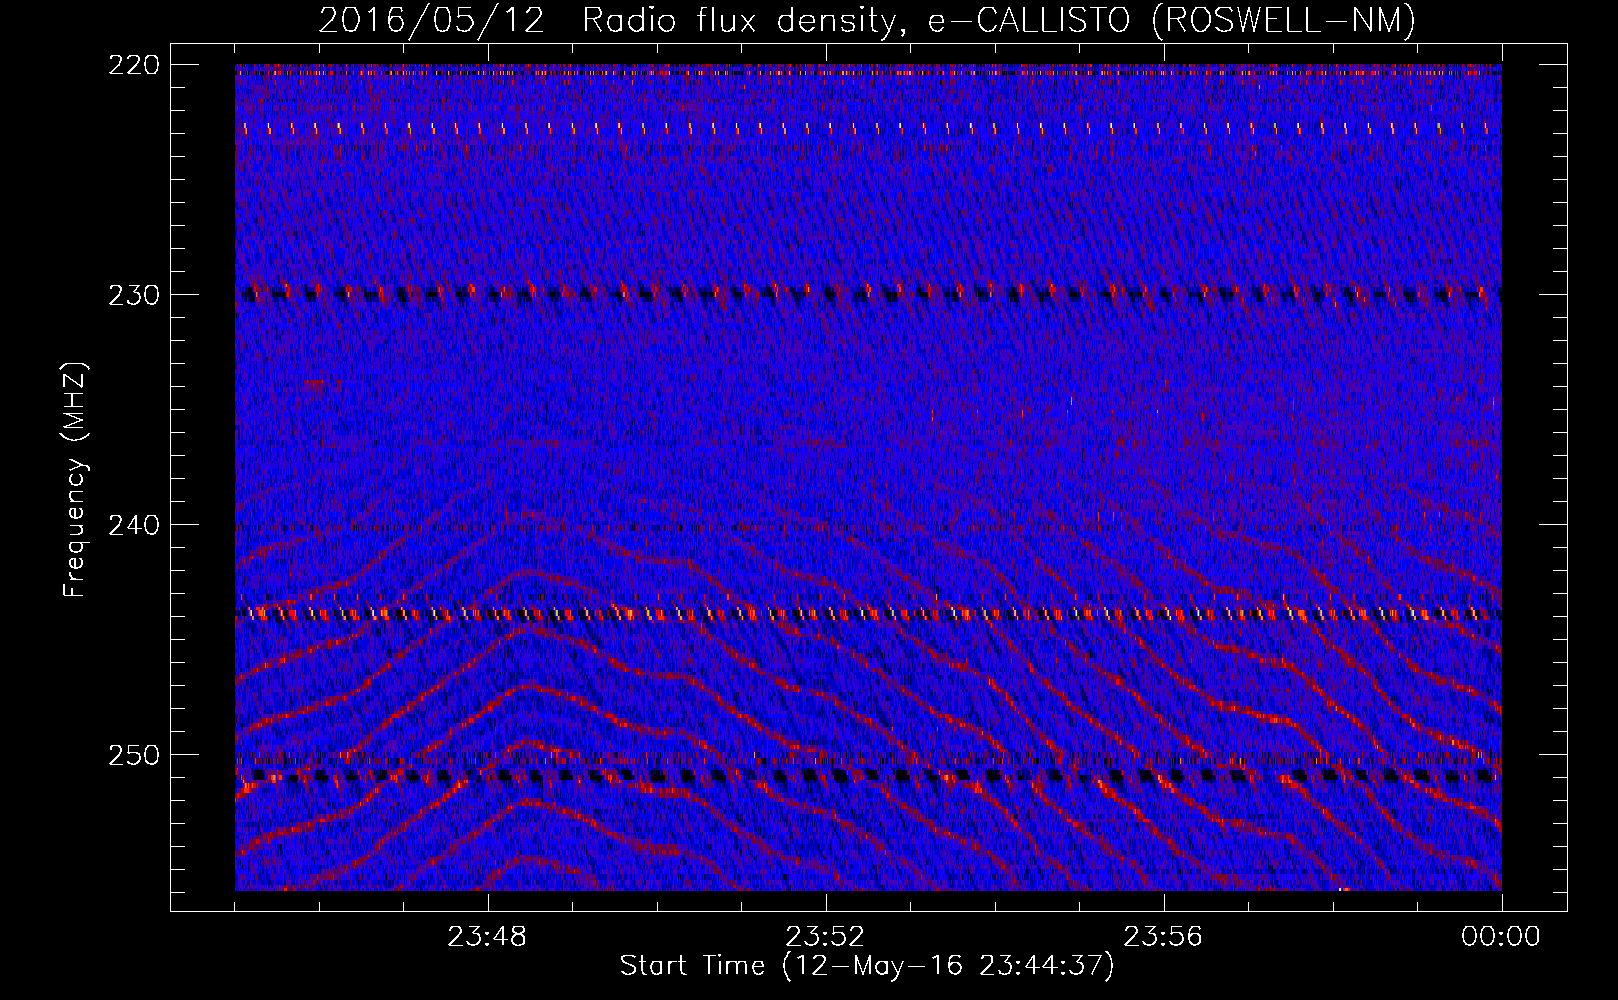This screenshot has width=1618, height=1000.
Task: Select the '230' frequency axis label
Action: pyautogui.click(x=133, y=295)
